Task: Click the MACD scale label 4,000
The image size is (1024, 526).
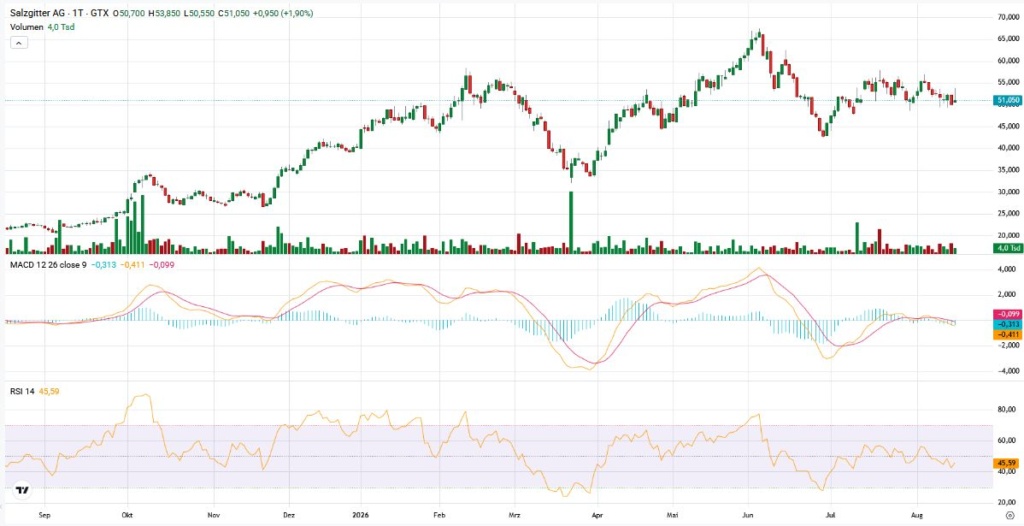Action: coord(1008,269)
